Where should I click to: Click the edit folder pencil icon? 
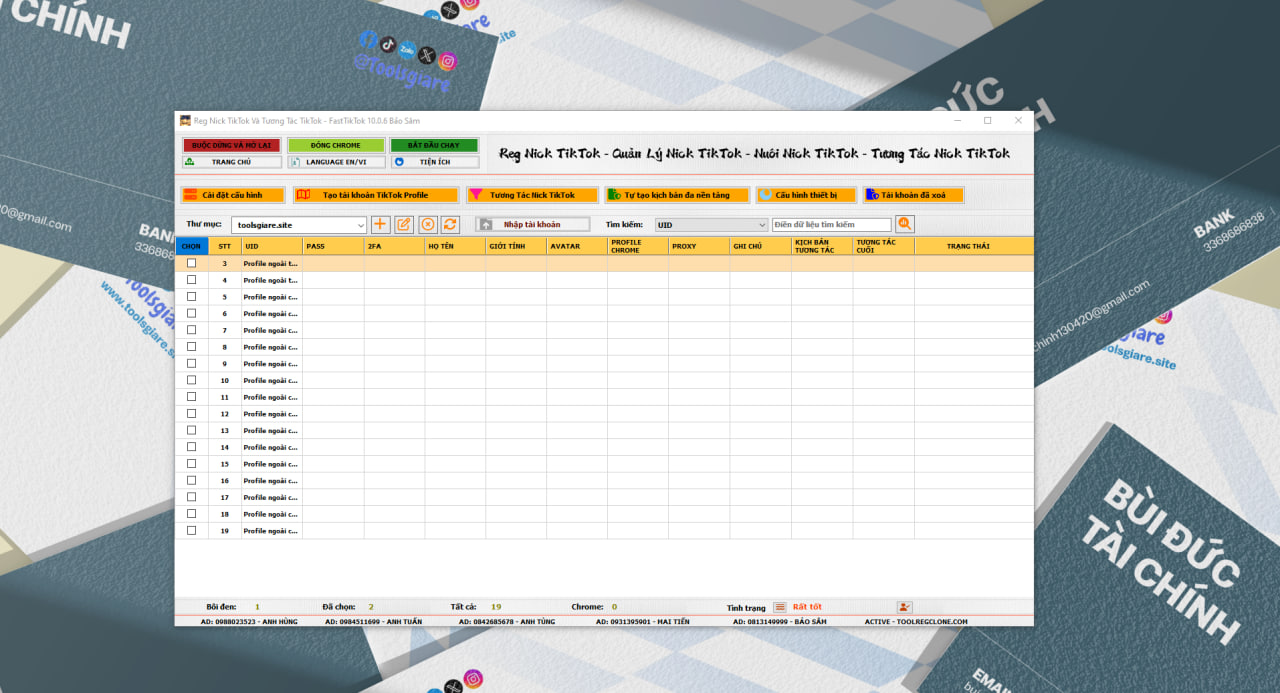404,225
